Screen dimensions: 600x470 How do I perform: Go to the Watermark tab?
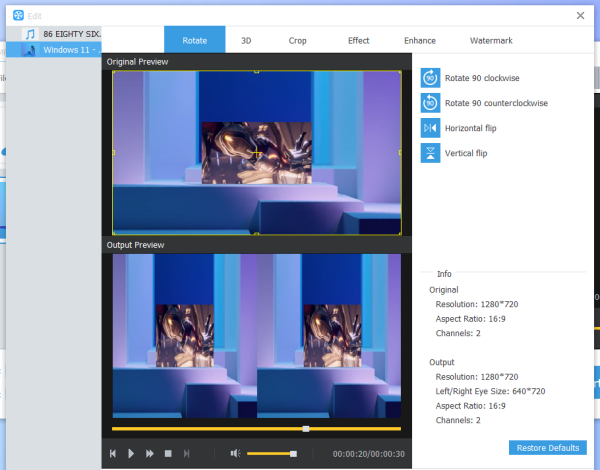point(491,41)
